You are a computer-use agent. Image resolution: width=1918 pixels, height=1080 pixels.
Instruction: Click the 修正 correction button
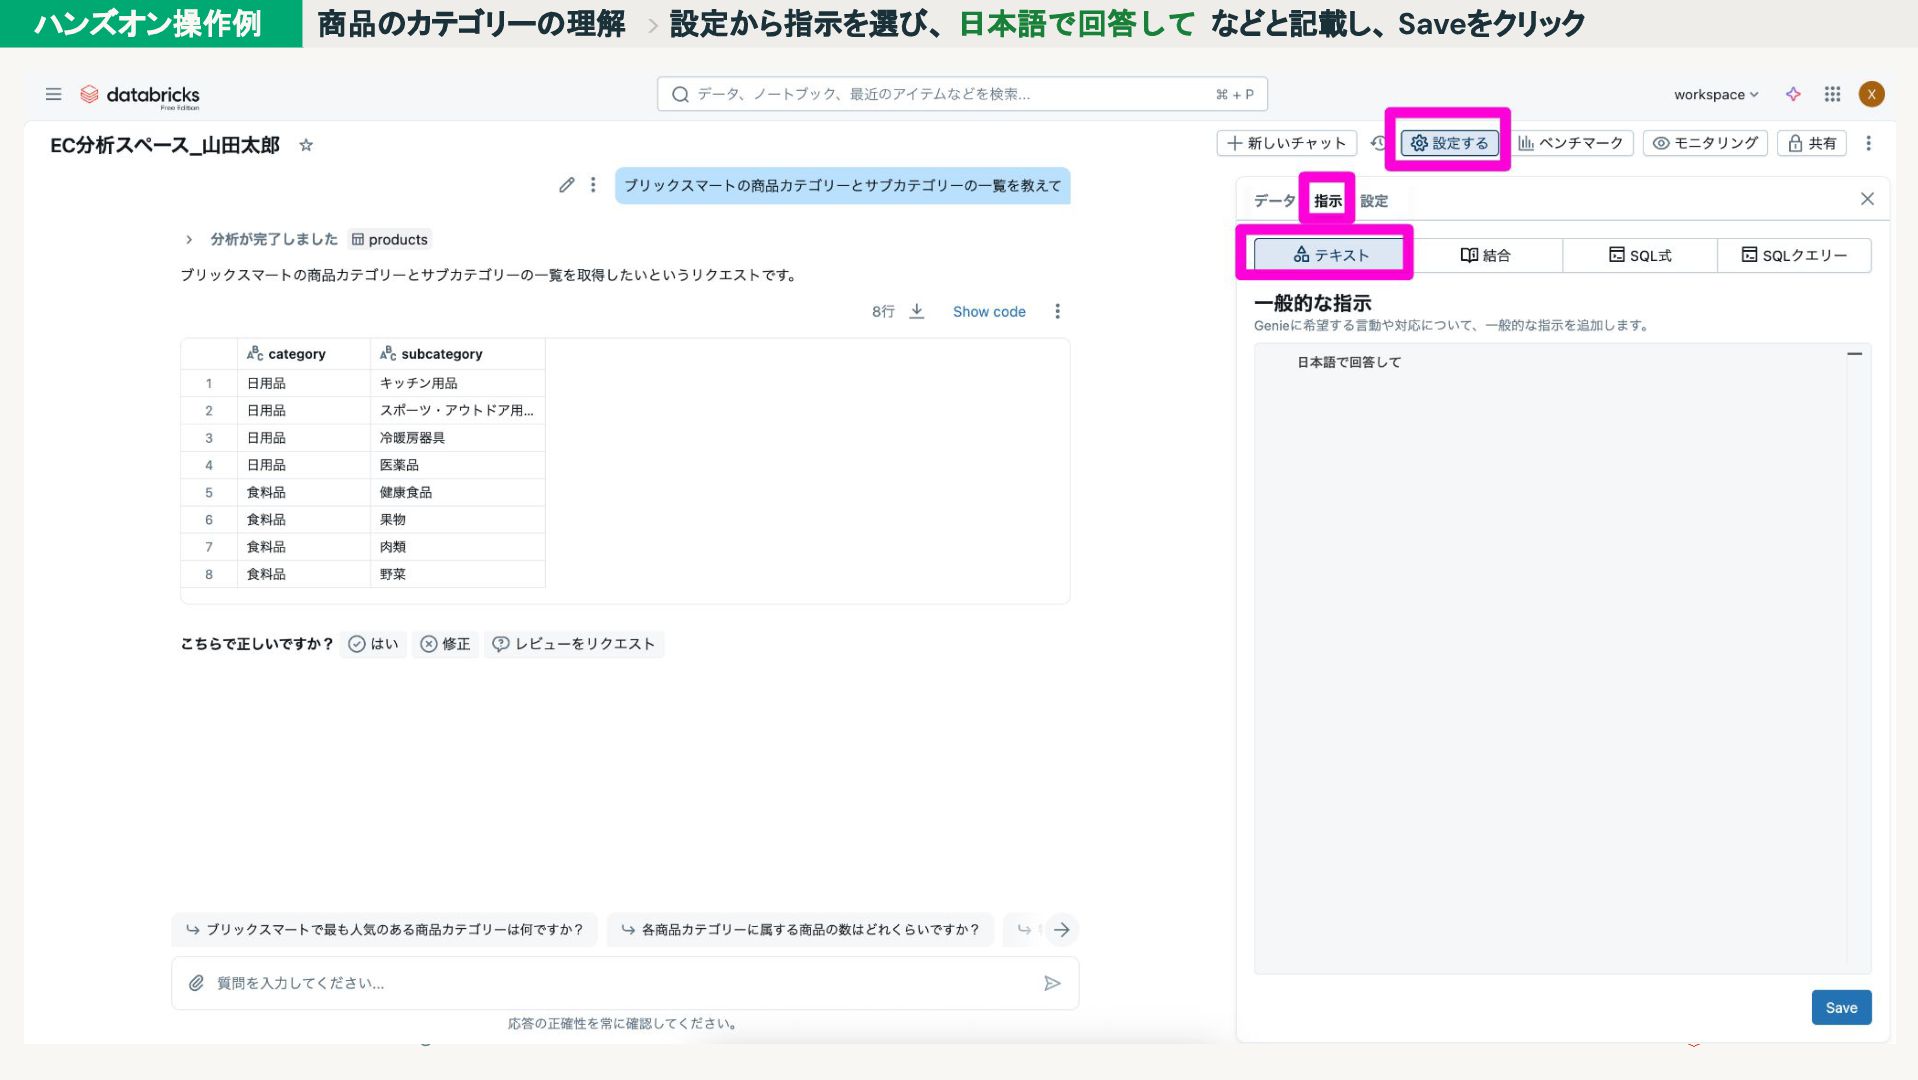(x=445, y=644)
